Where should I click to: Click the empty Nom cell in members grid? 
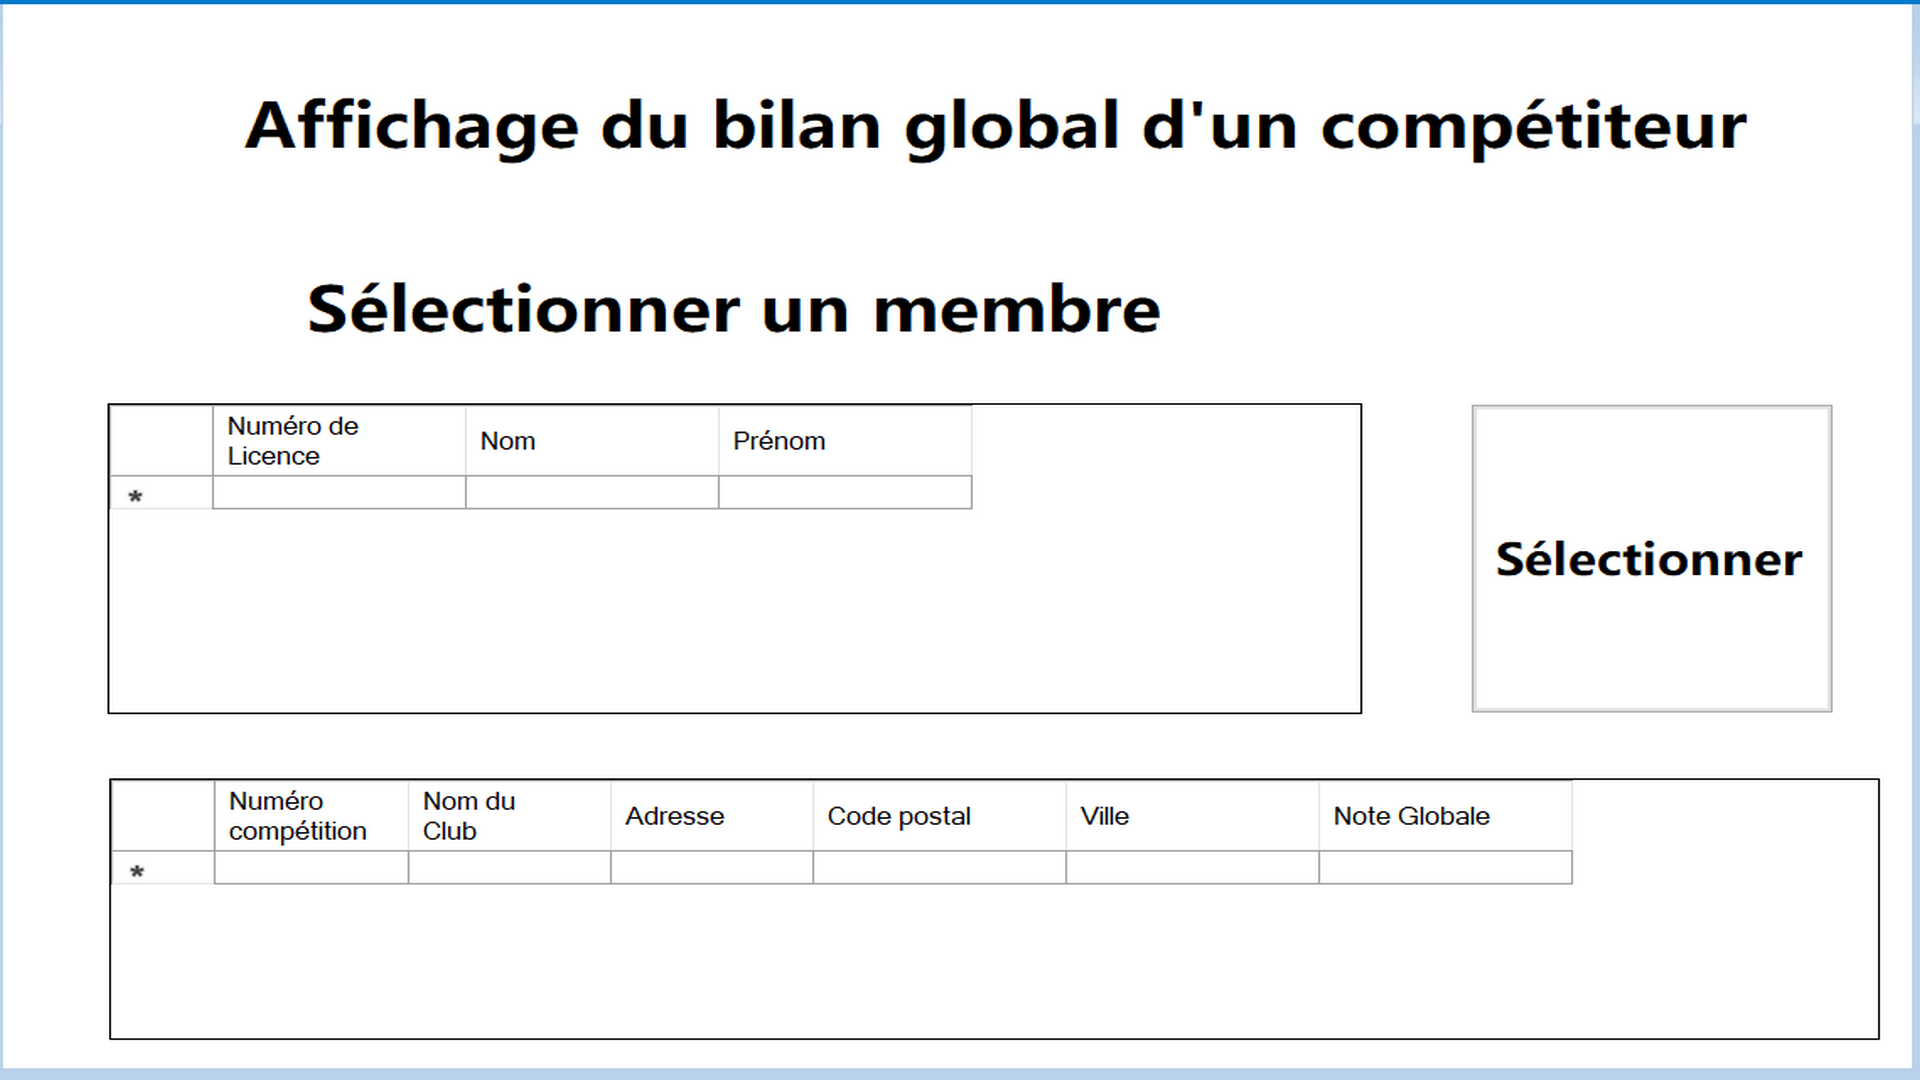pos(591,493)
